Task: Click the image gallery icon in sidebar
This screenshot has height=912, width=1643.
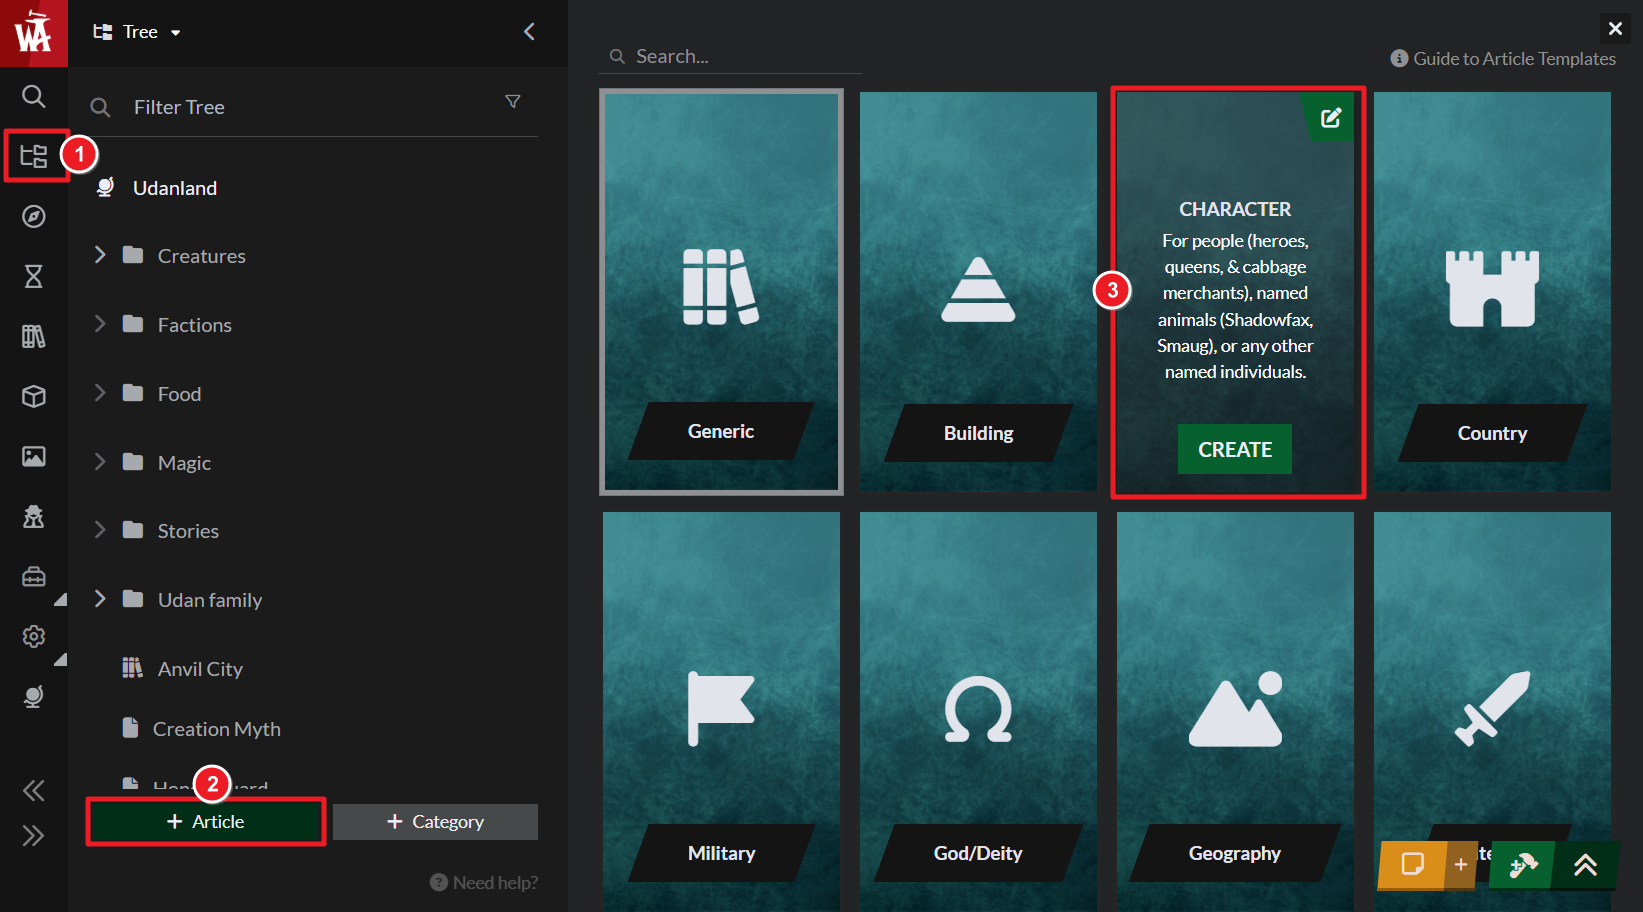Action: [x=33, y=457]
